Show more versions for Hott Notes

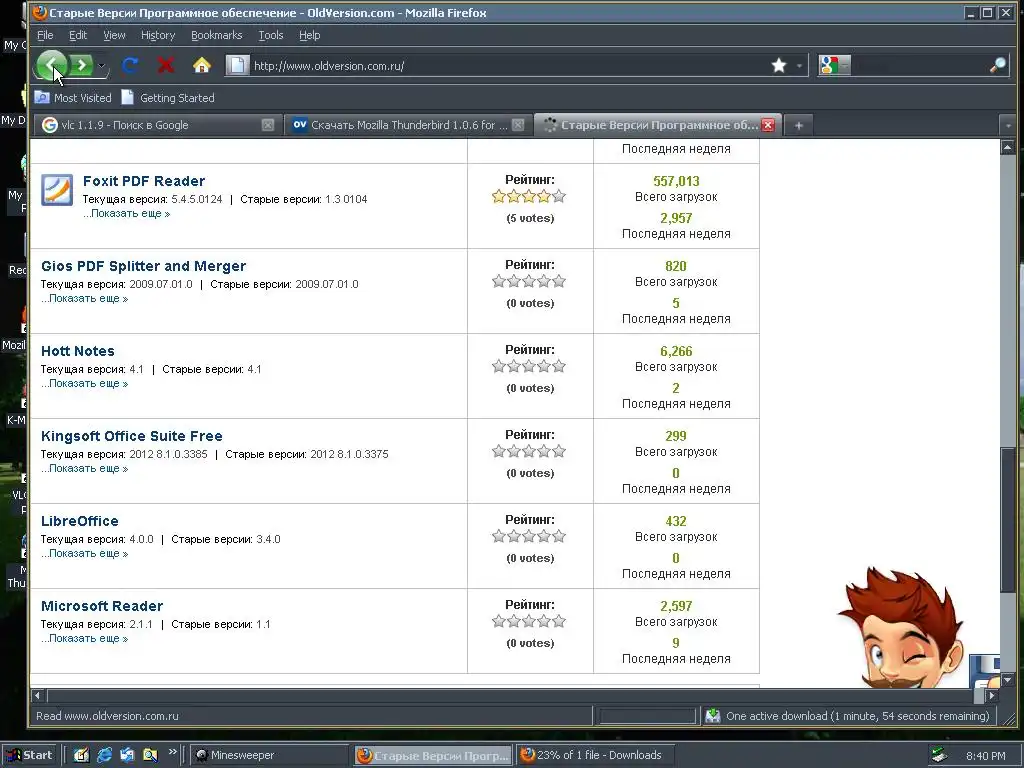coord(84,383)
